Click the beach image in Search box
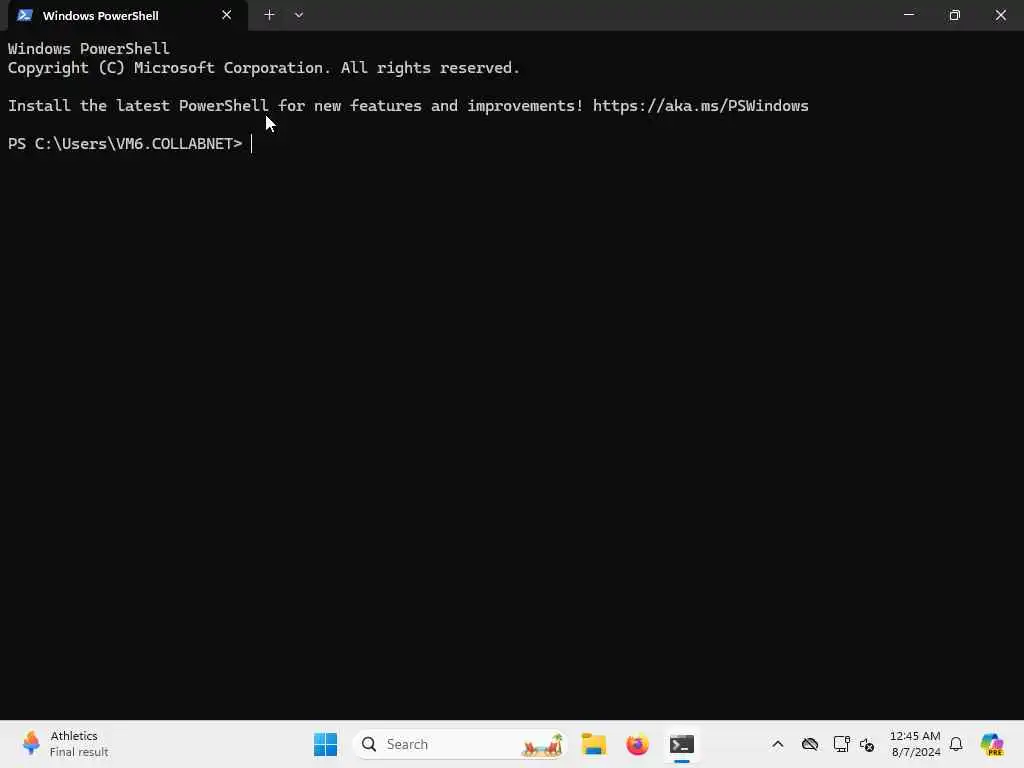Screen dimensions: 1024x768 tap(541, 745)
